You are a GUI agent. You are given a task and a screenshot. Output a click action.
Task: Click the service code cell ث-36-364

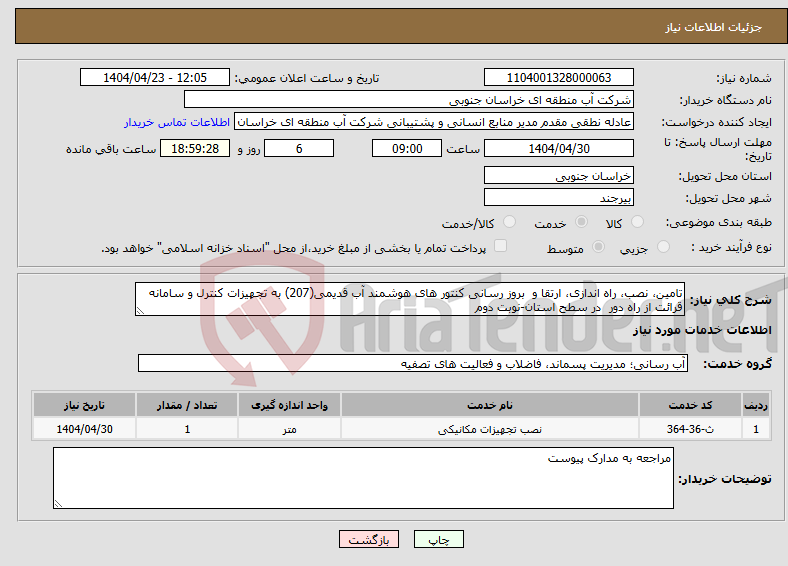pyautogui.click(x=691, y=429)
